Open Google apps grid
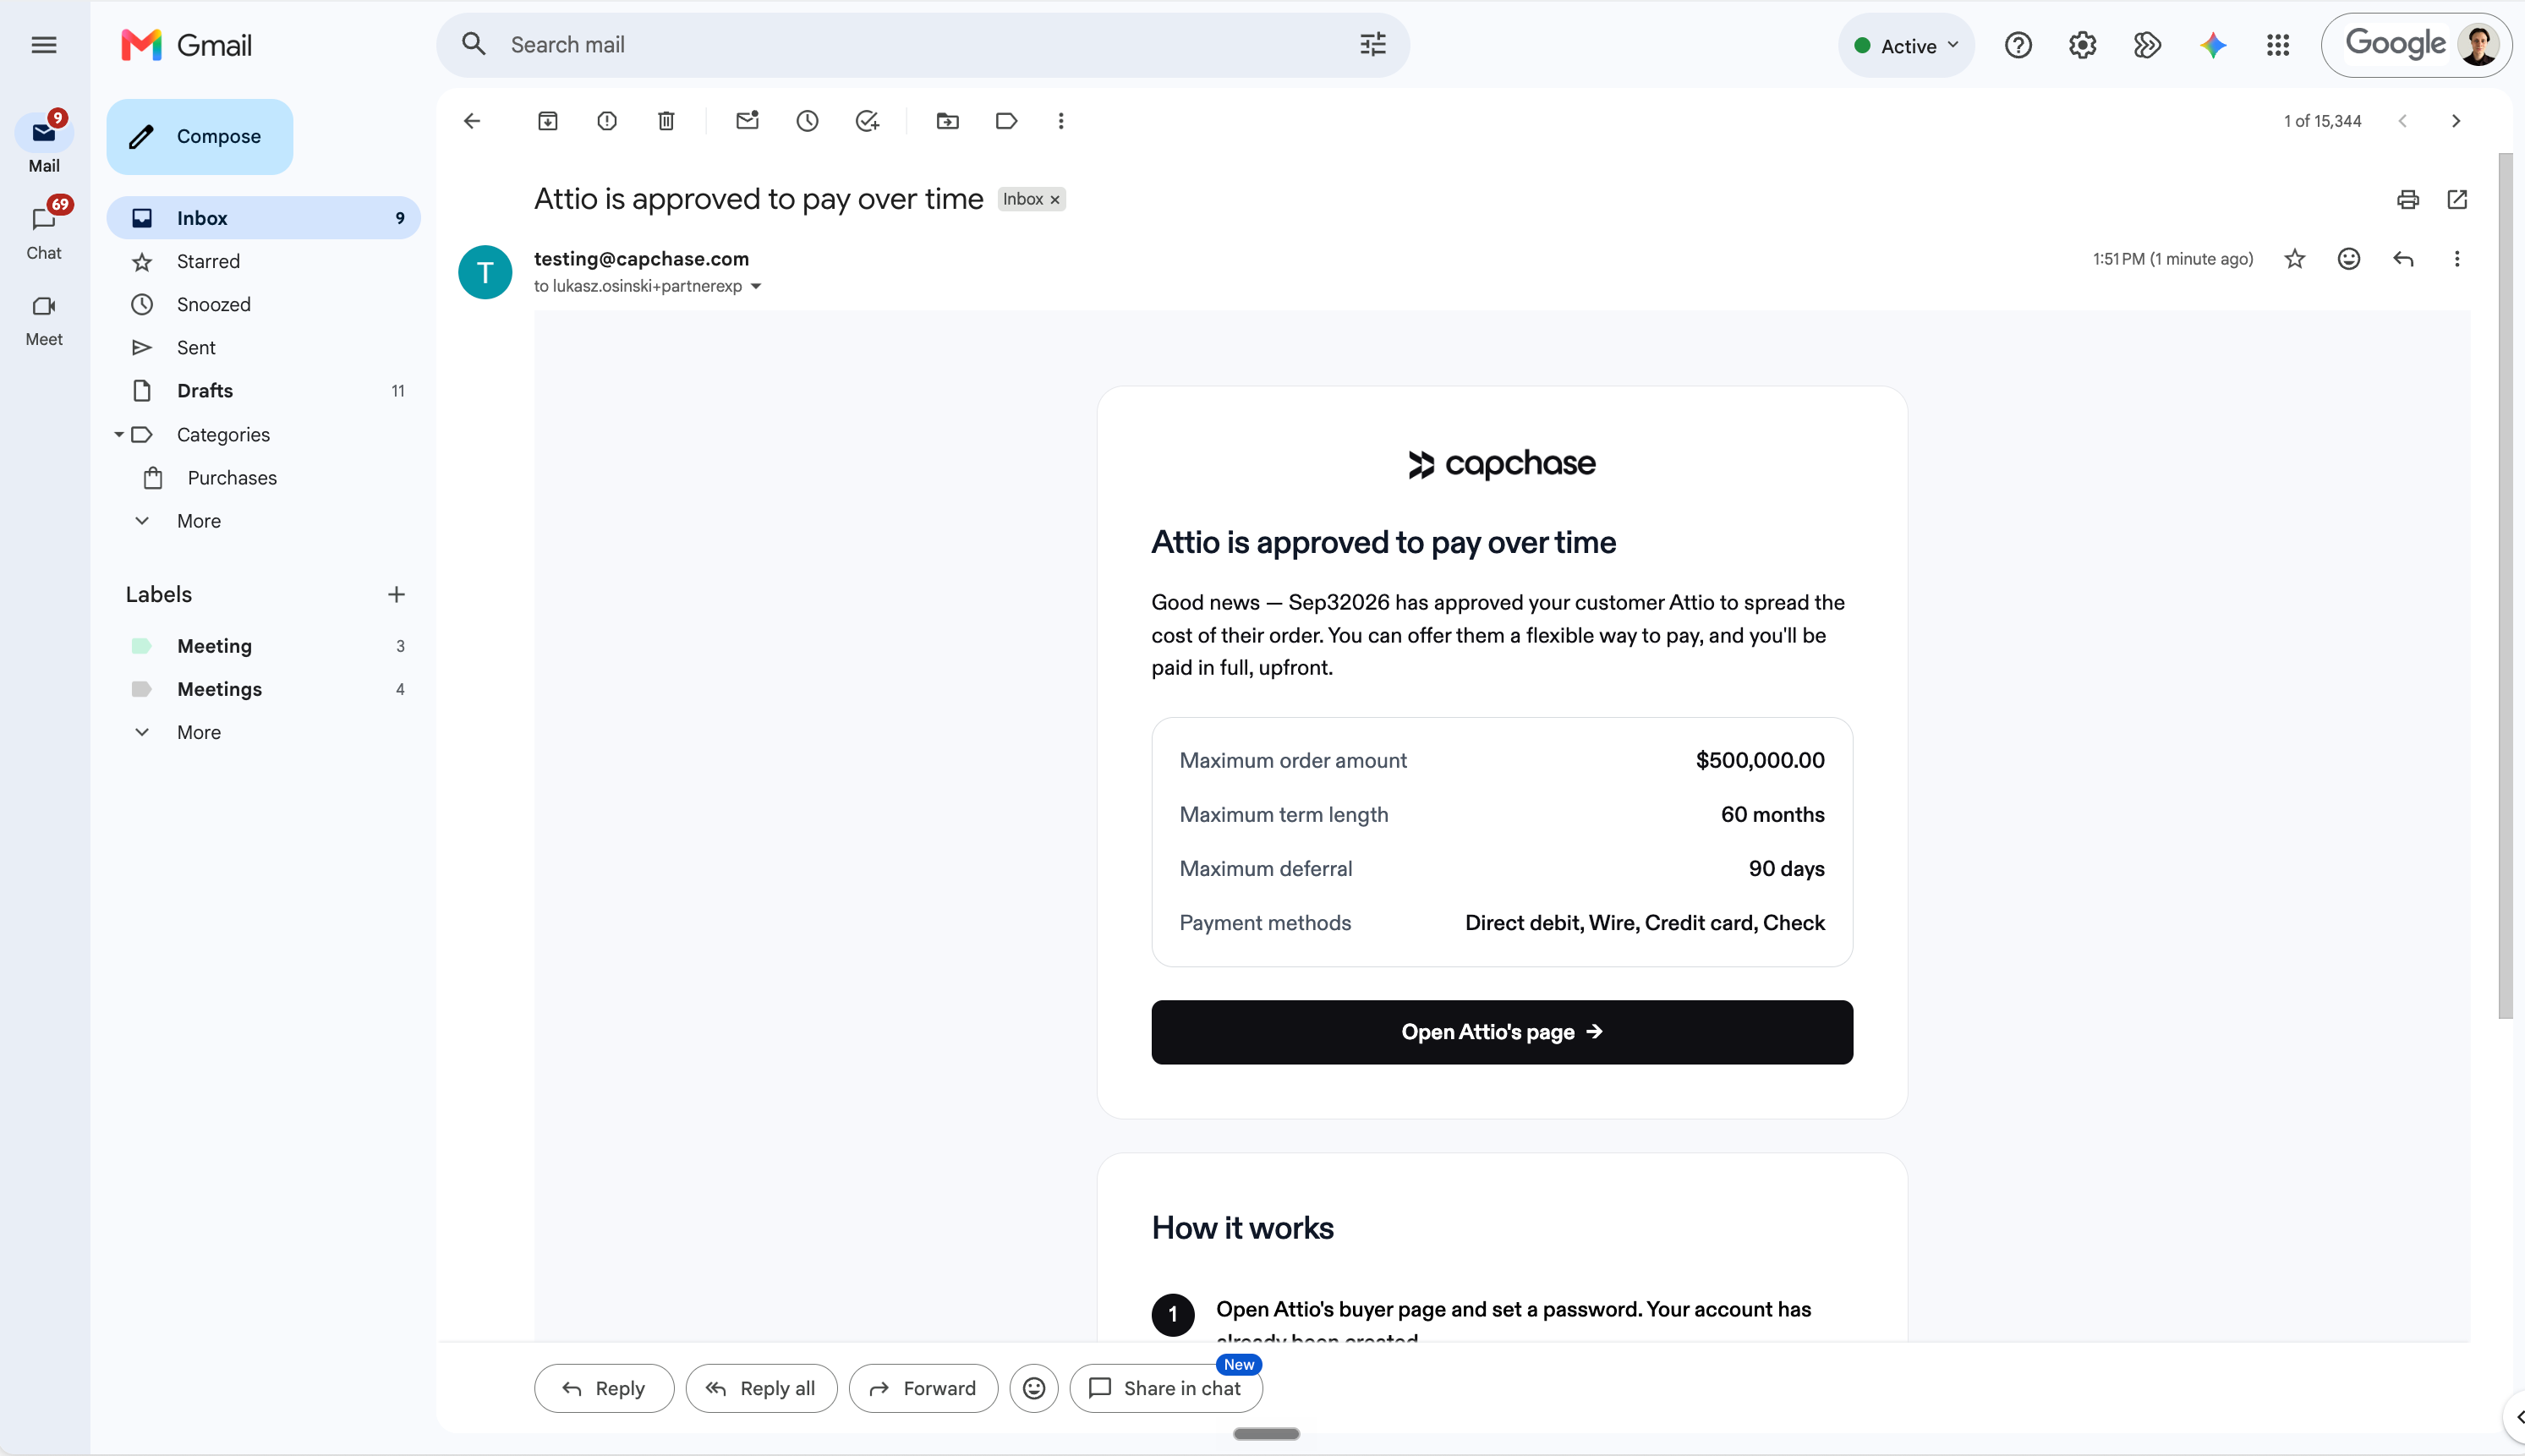Screen dimensions: 2525x1456 2278,45
